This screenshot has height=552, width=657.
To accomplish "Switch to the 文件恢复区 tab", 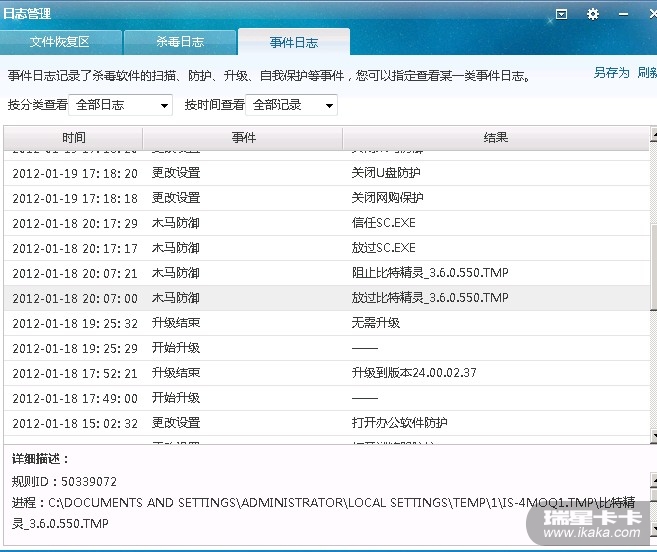I will point(60,42).
